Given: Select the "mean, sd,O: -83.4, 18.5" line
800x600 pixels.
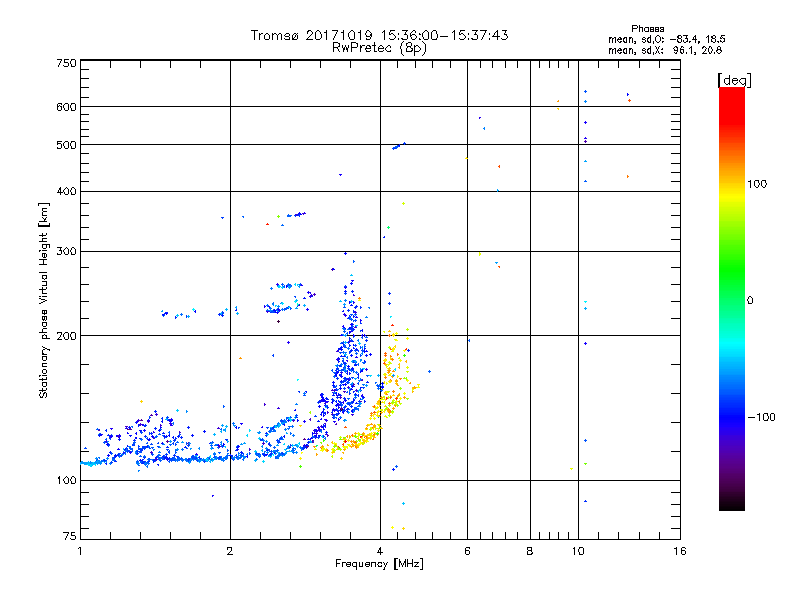Looking at the screenshot, I should click(666, 39).
